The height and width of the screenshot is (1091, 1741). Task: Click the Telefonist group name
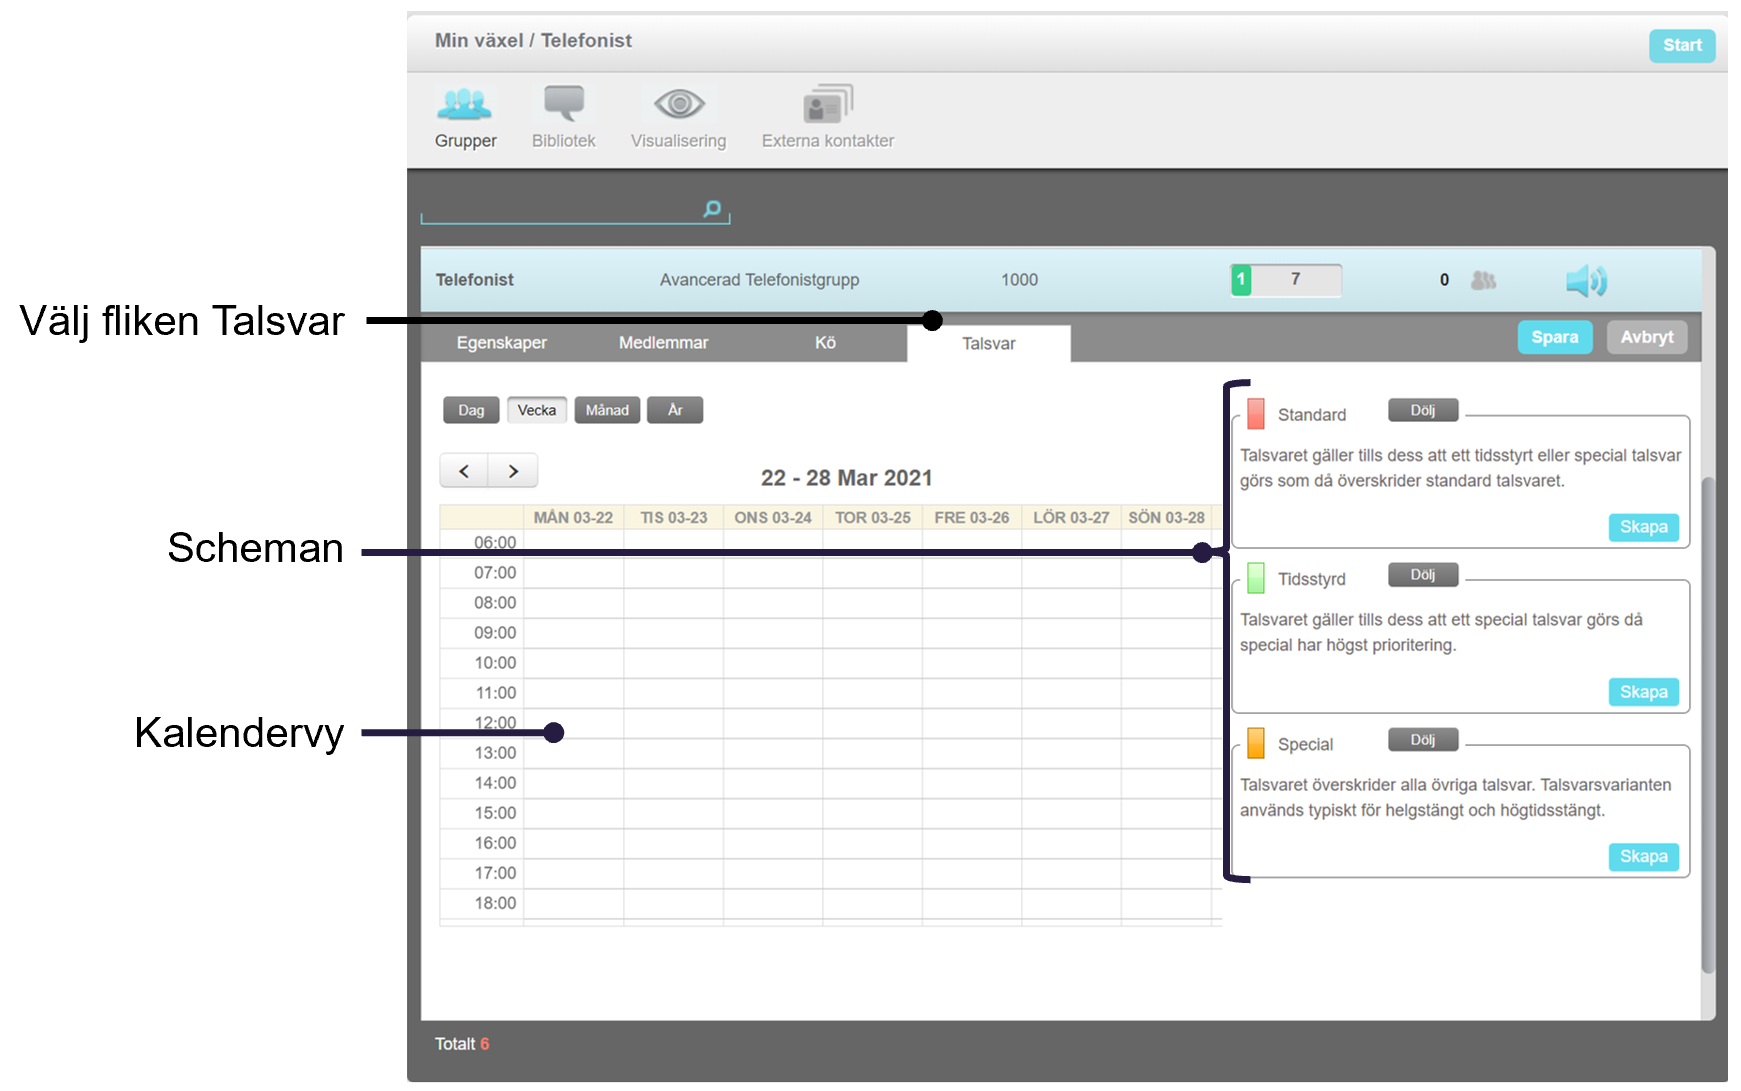475,280
